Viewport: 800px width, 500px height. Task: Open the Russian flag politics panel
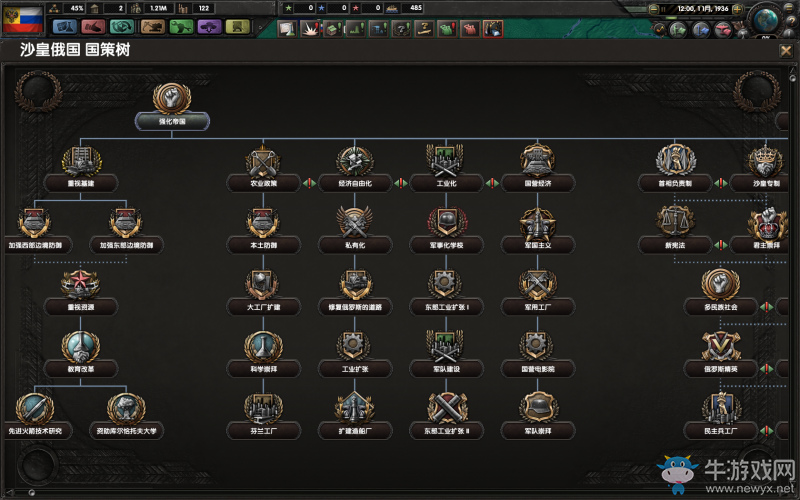[23, 19]
